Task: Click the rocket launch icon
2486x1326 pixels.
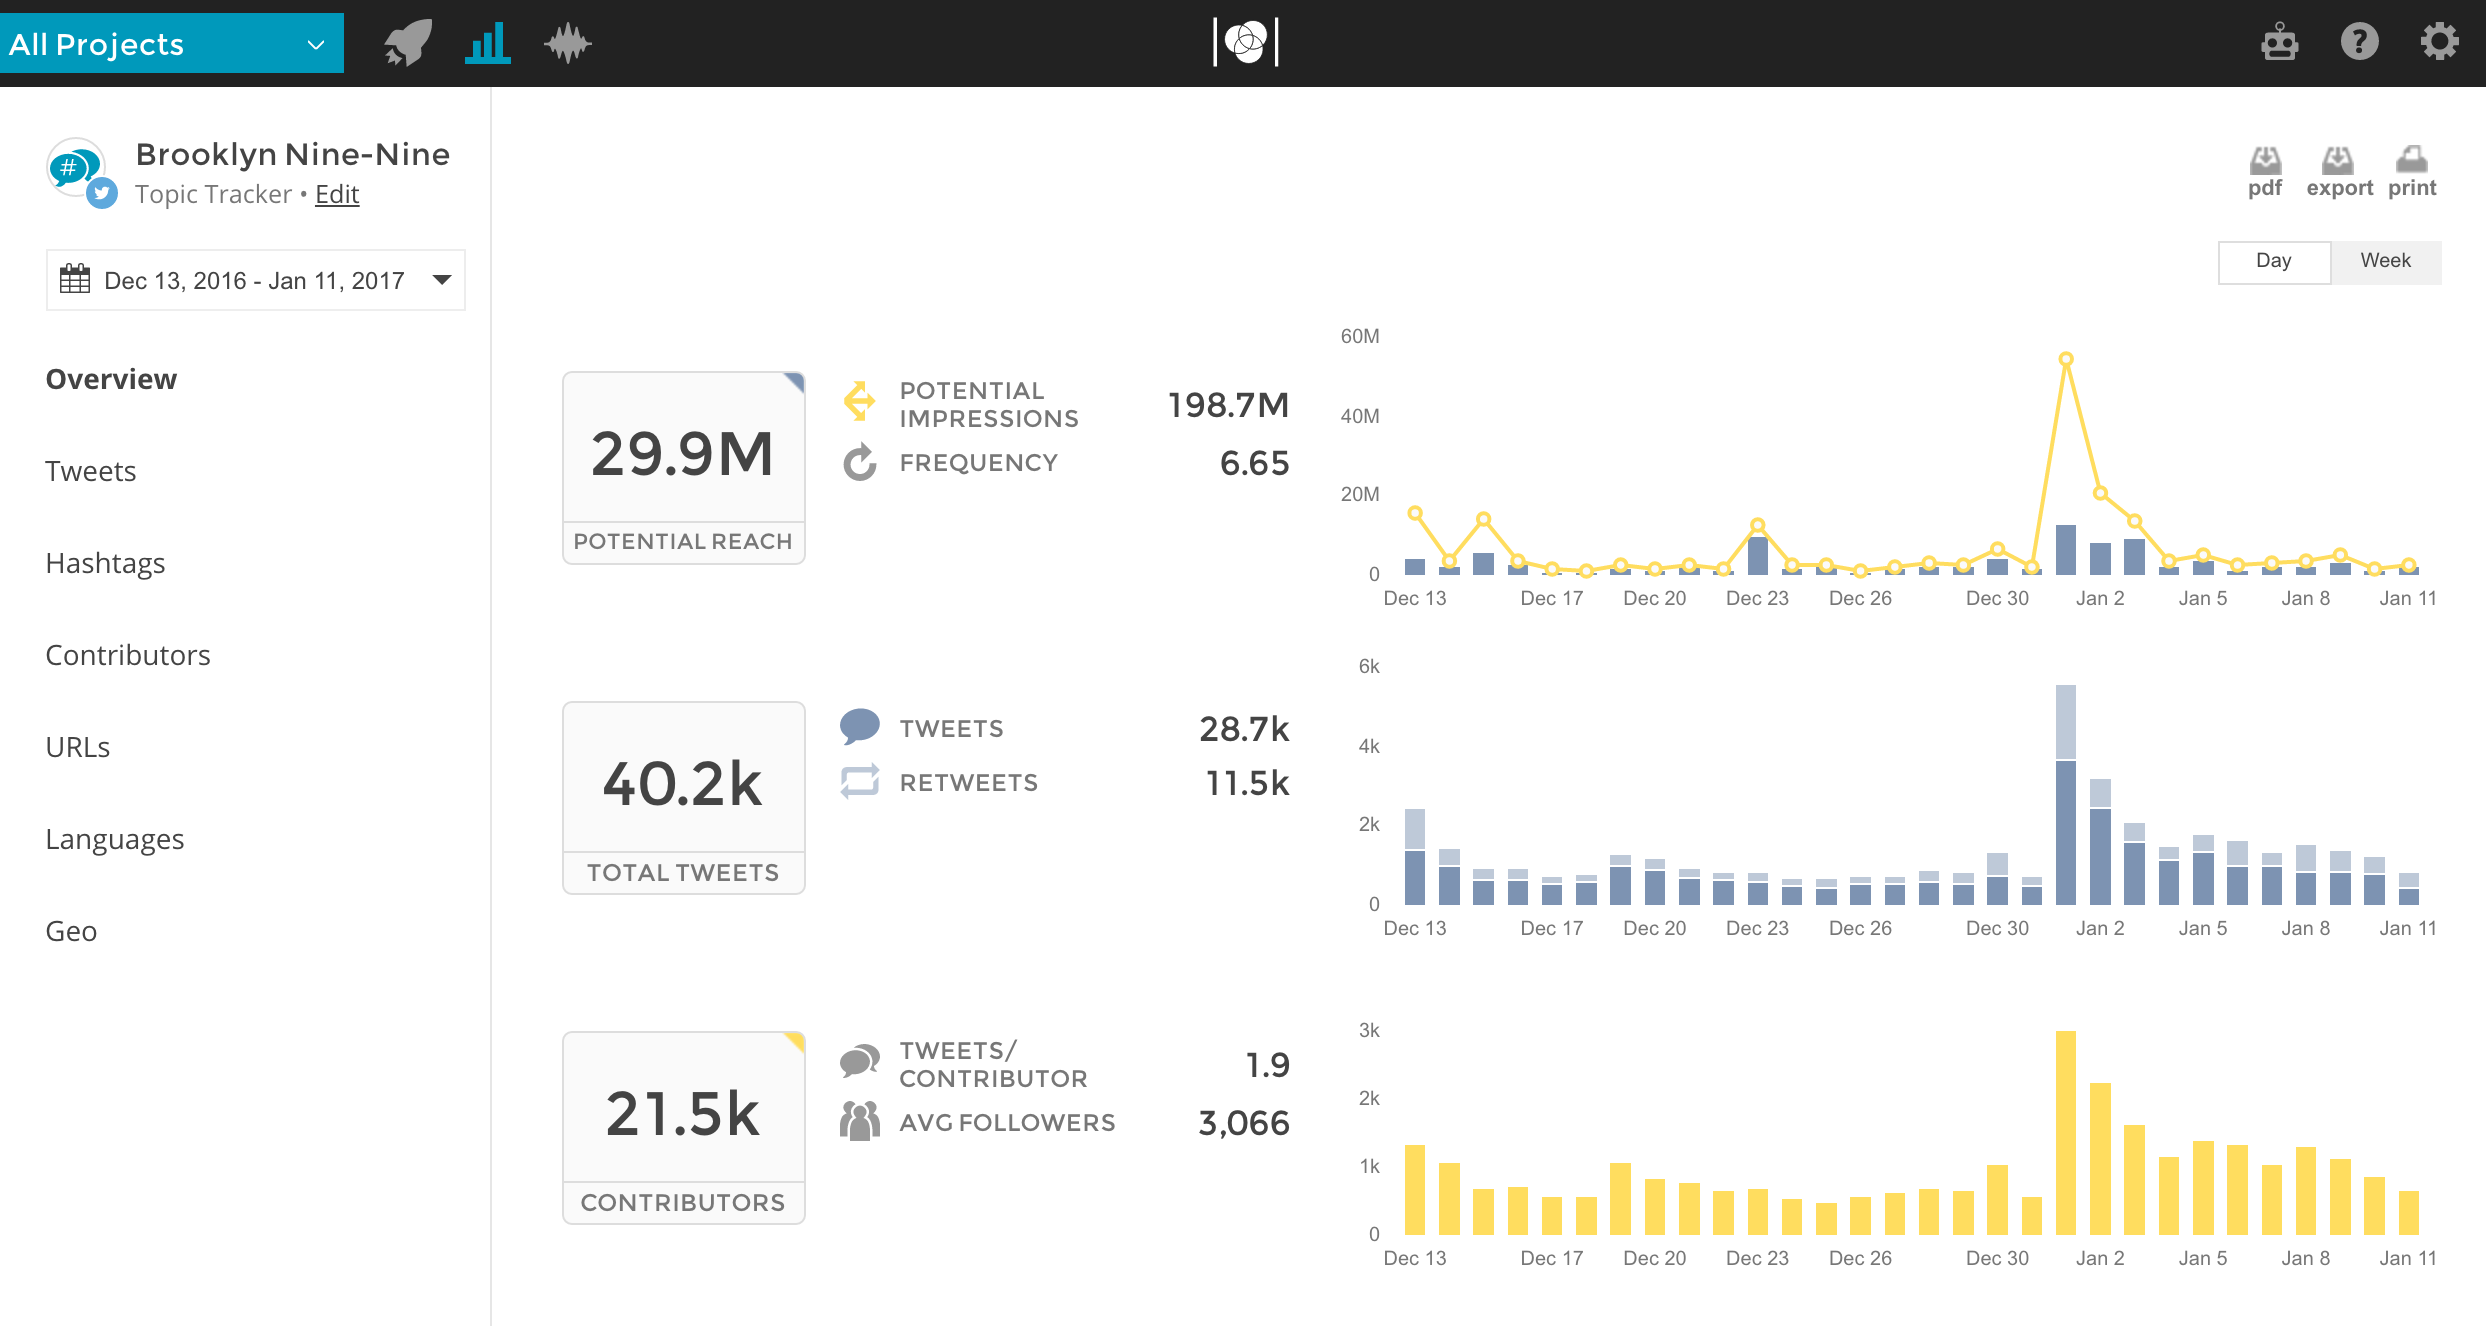Action: click(x=408, y=43)
